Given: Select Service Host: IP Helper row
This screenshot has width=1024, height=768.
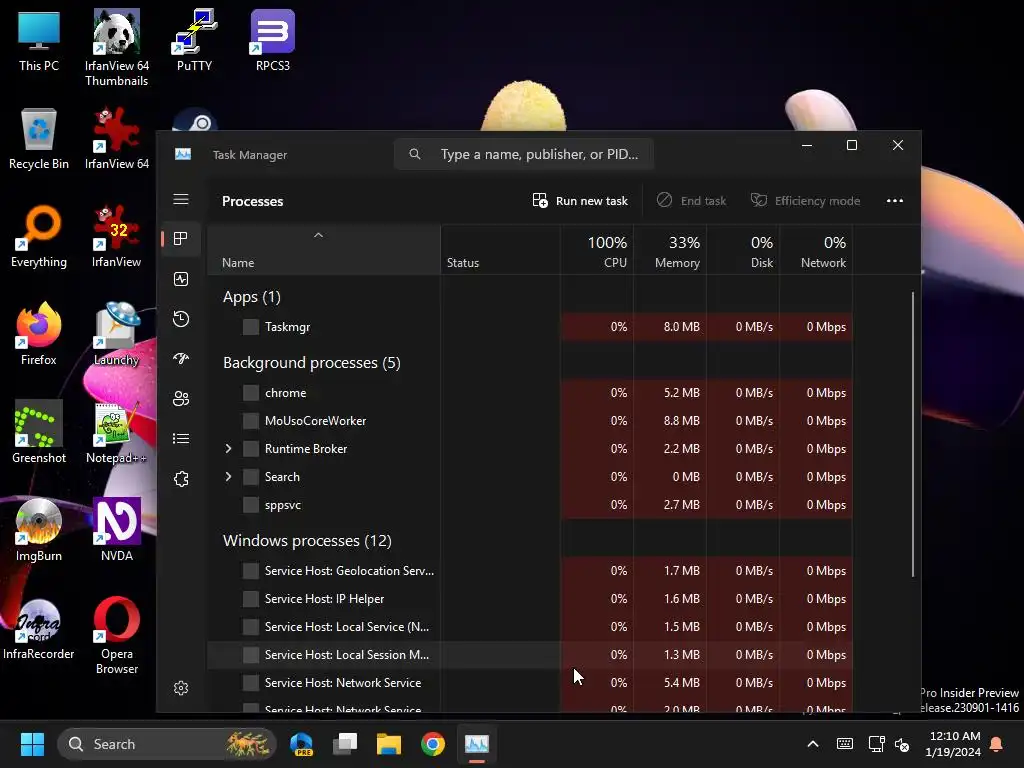Looking at the screenshot, I should pos(530,599).
